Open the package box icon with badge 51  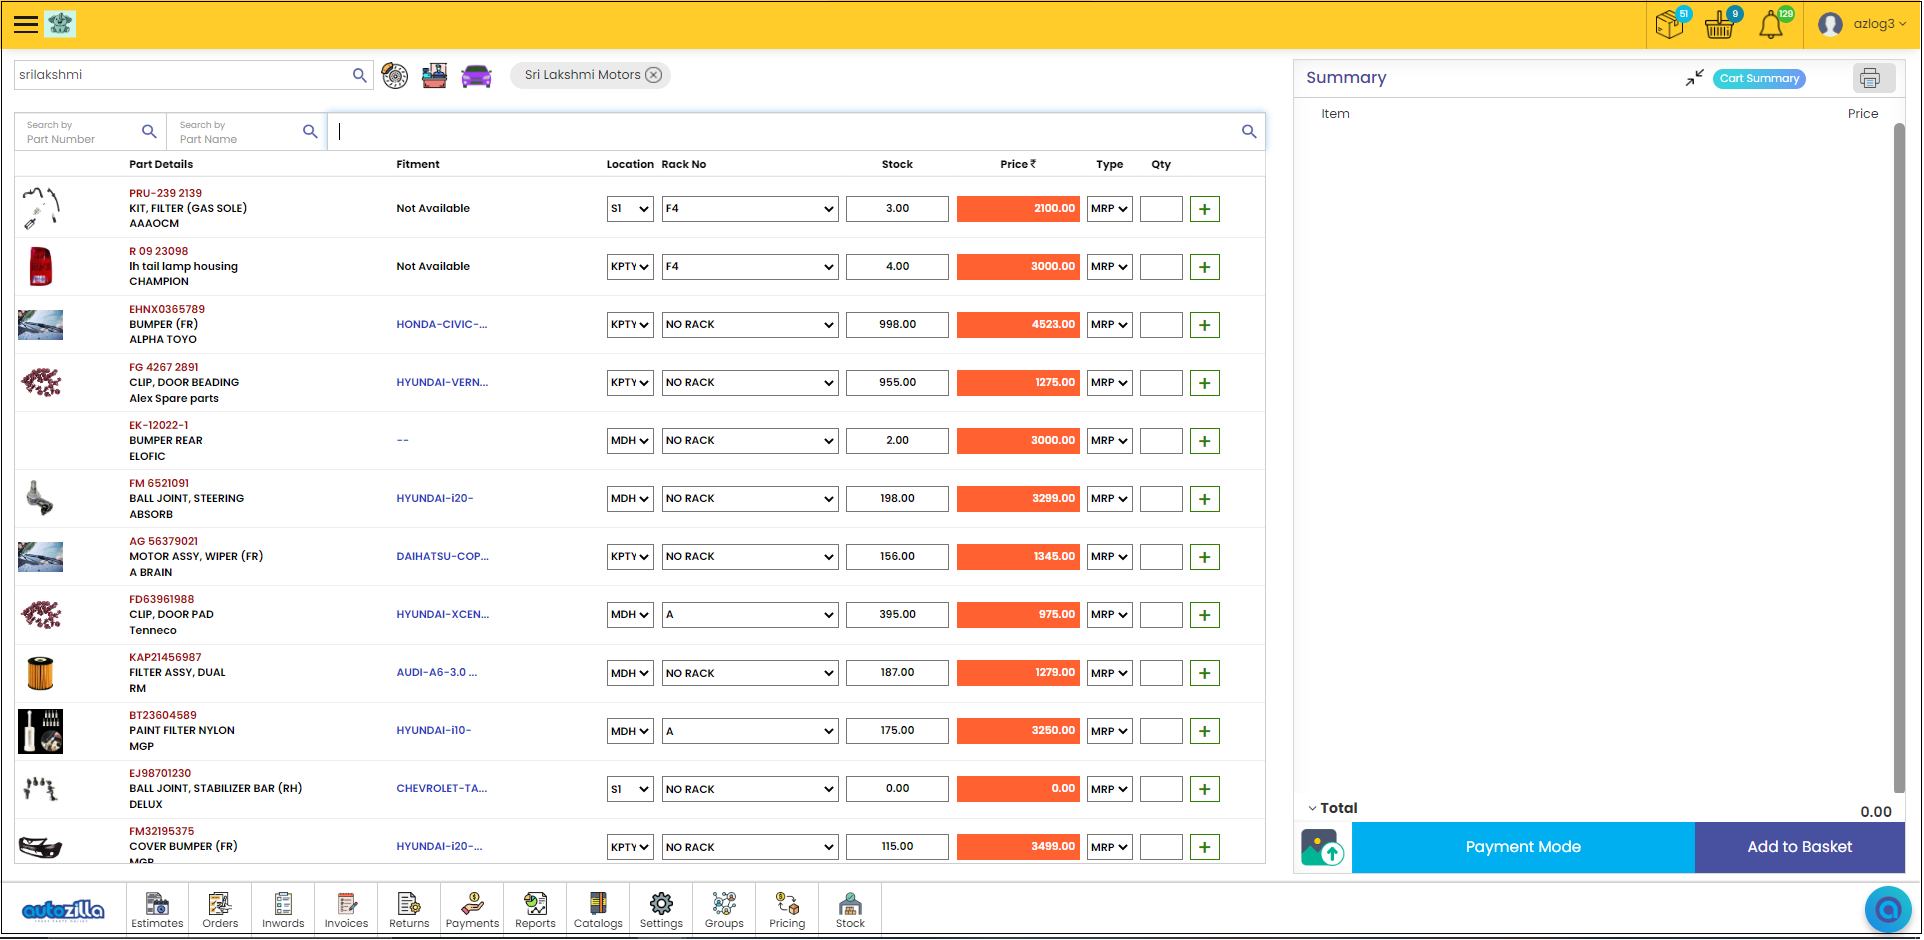click(x=1669, y=24)
